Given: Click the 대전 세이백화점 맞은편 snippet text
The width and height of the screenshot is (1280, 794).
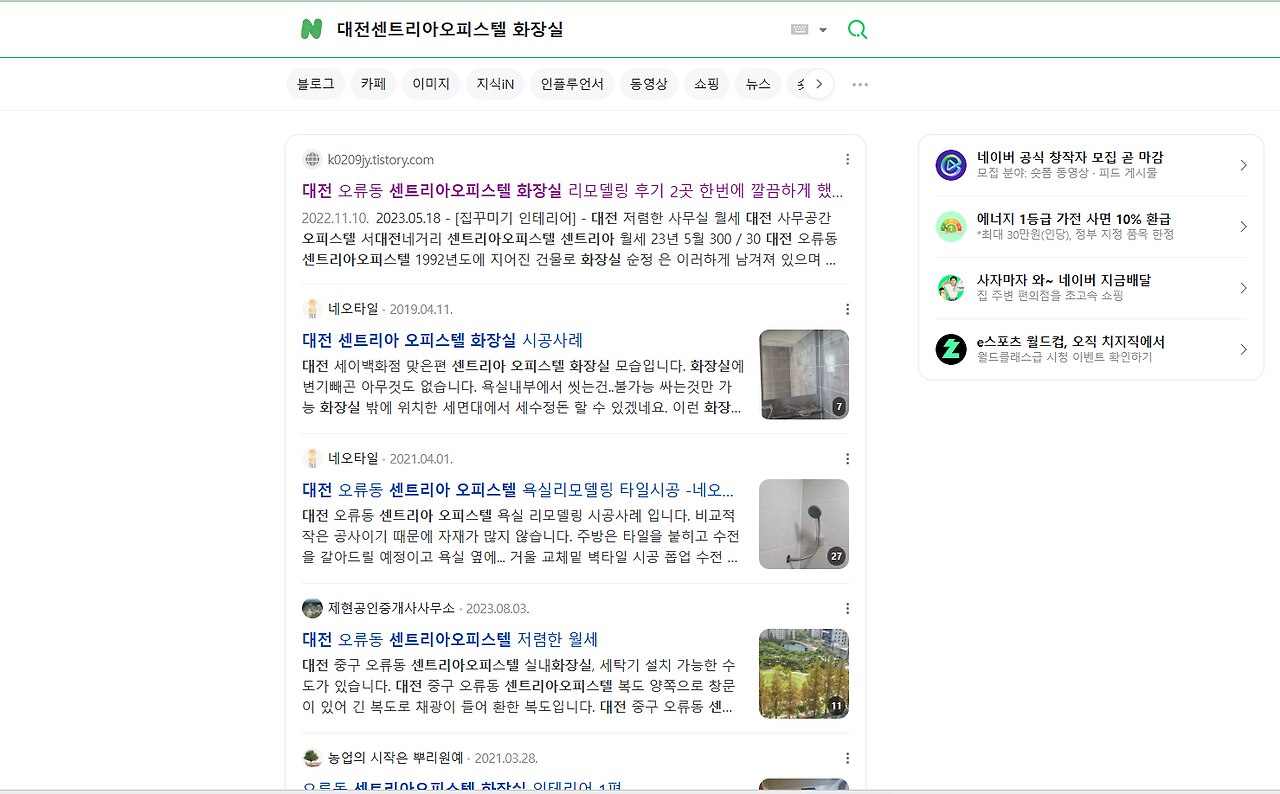Looking at the screenshot, I should pos(523,386).
